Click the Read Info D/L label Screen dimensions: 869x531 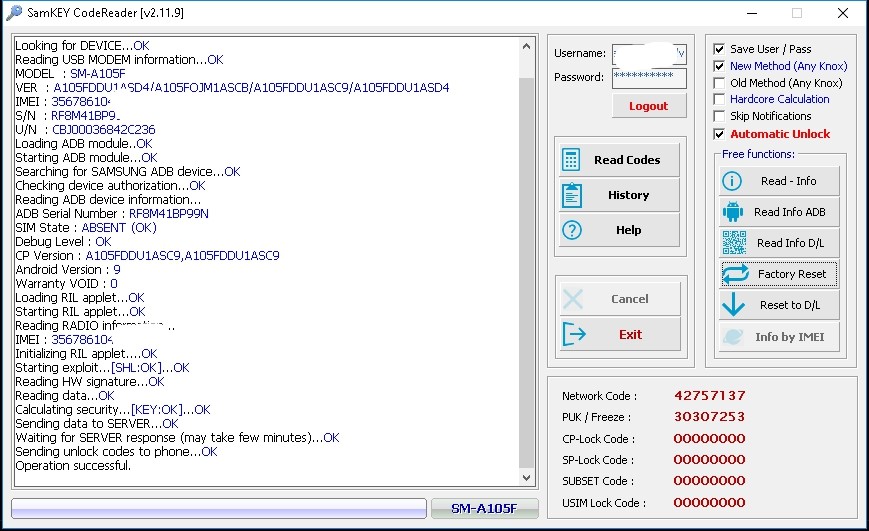[791, 243]
